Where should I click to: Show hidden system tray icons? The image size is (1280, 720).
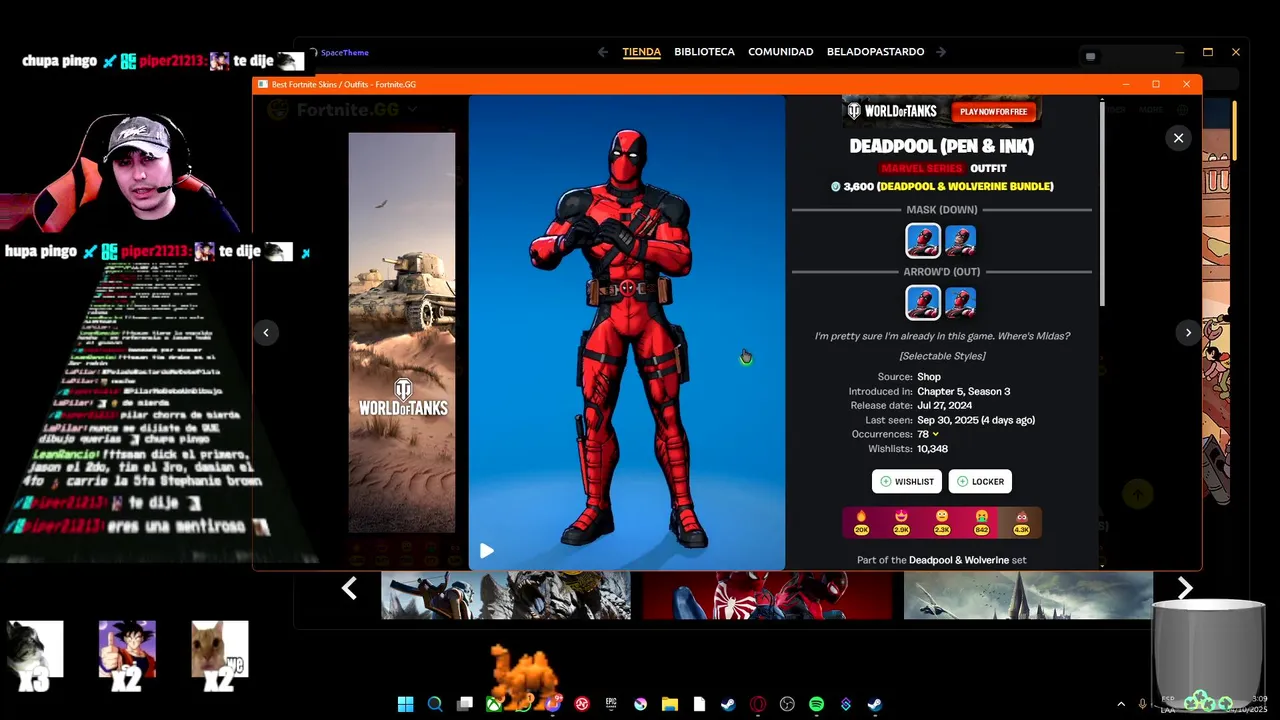coord(1120,704)
